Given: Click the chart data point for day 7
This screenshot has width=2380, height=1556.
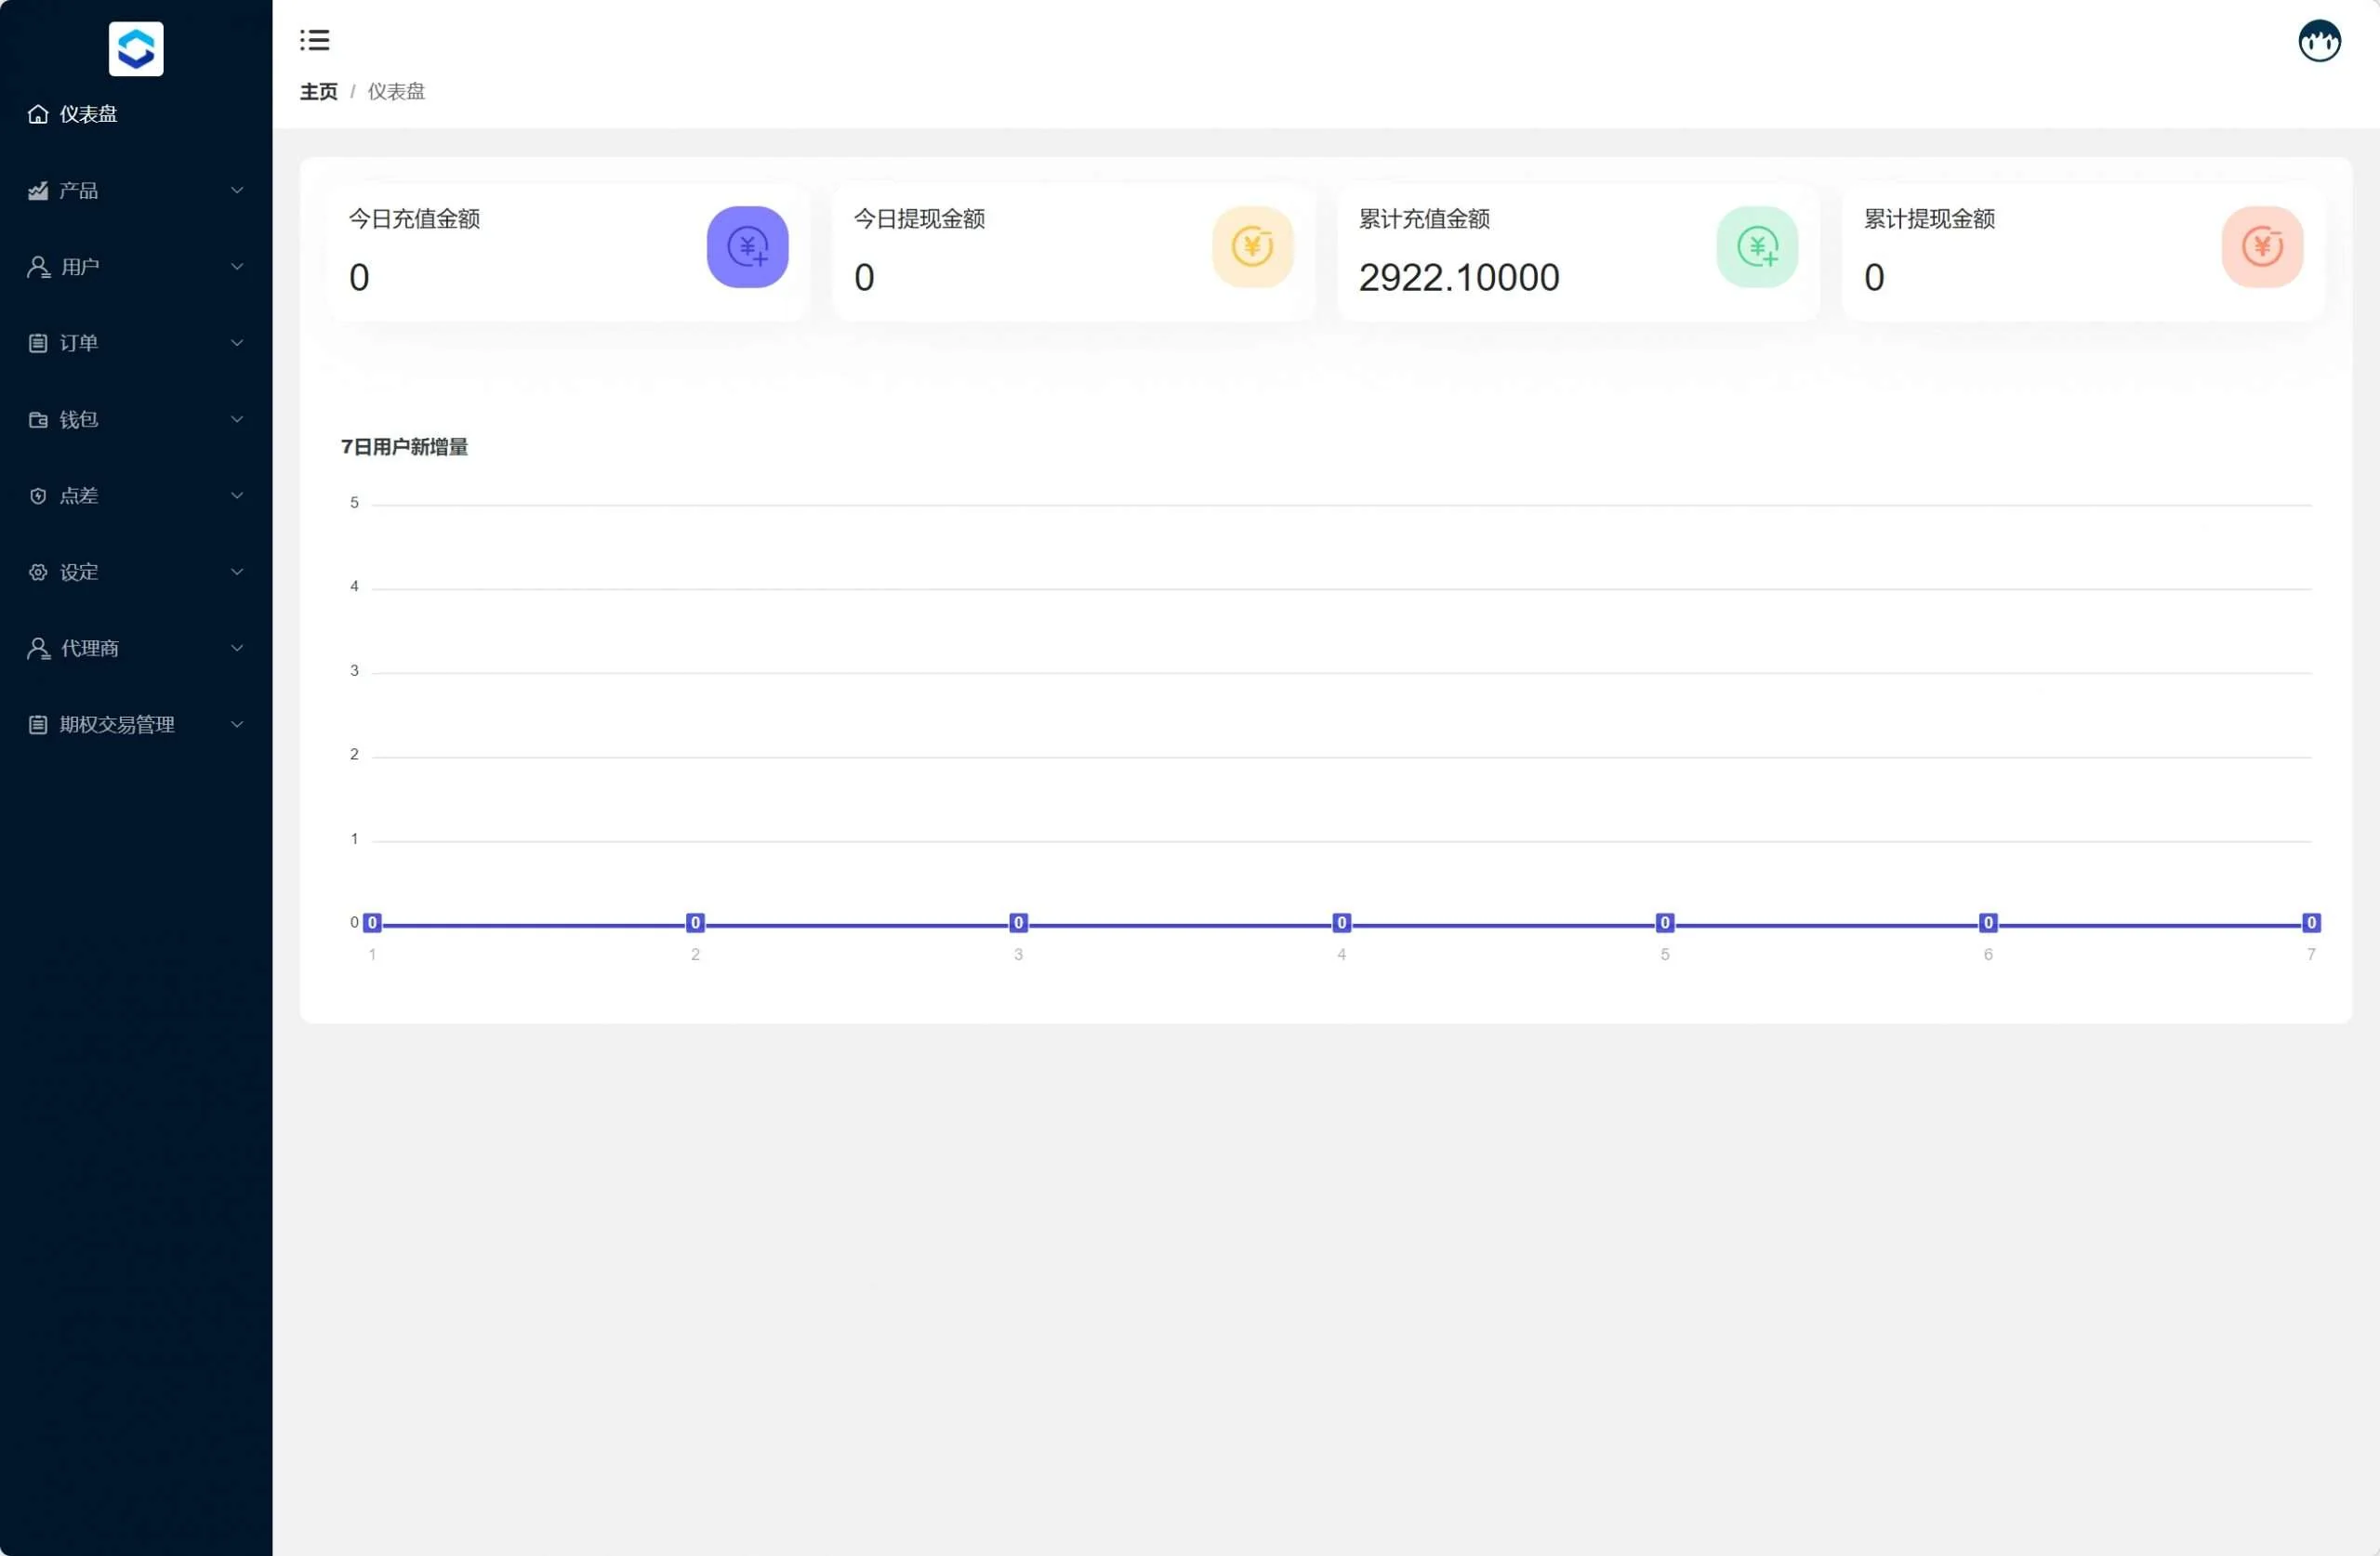Looking at the screenshot, I should 2310,922.
